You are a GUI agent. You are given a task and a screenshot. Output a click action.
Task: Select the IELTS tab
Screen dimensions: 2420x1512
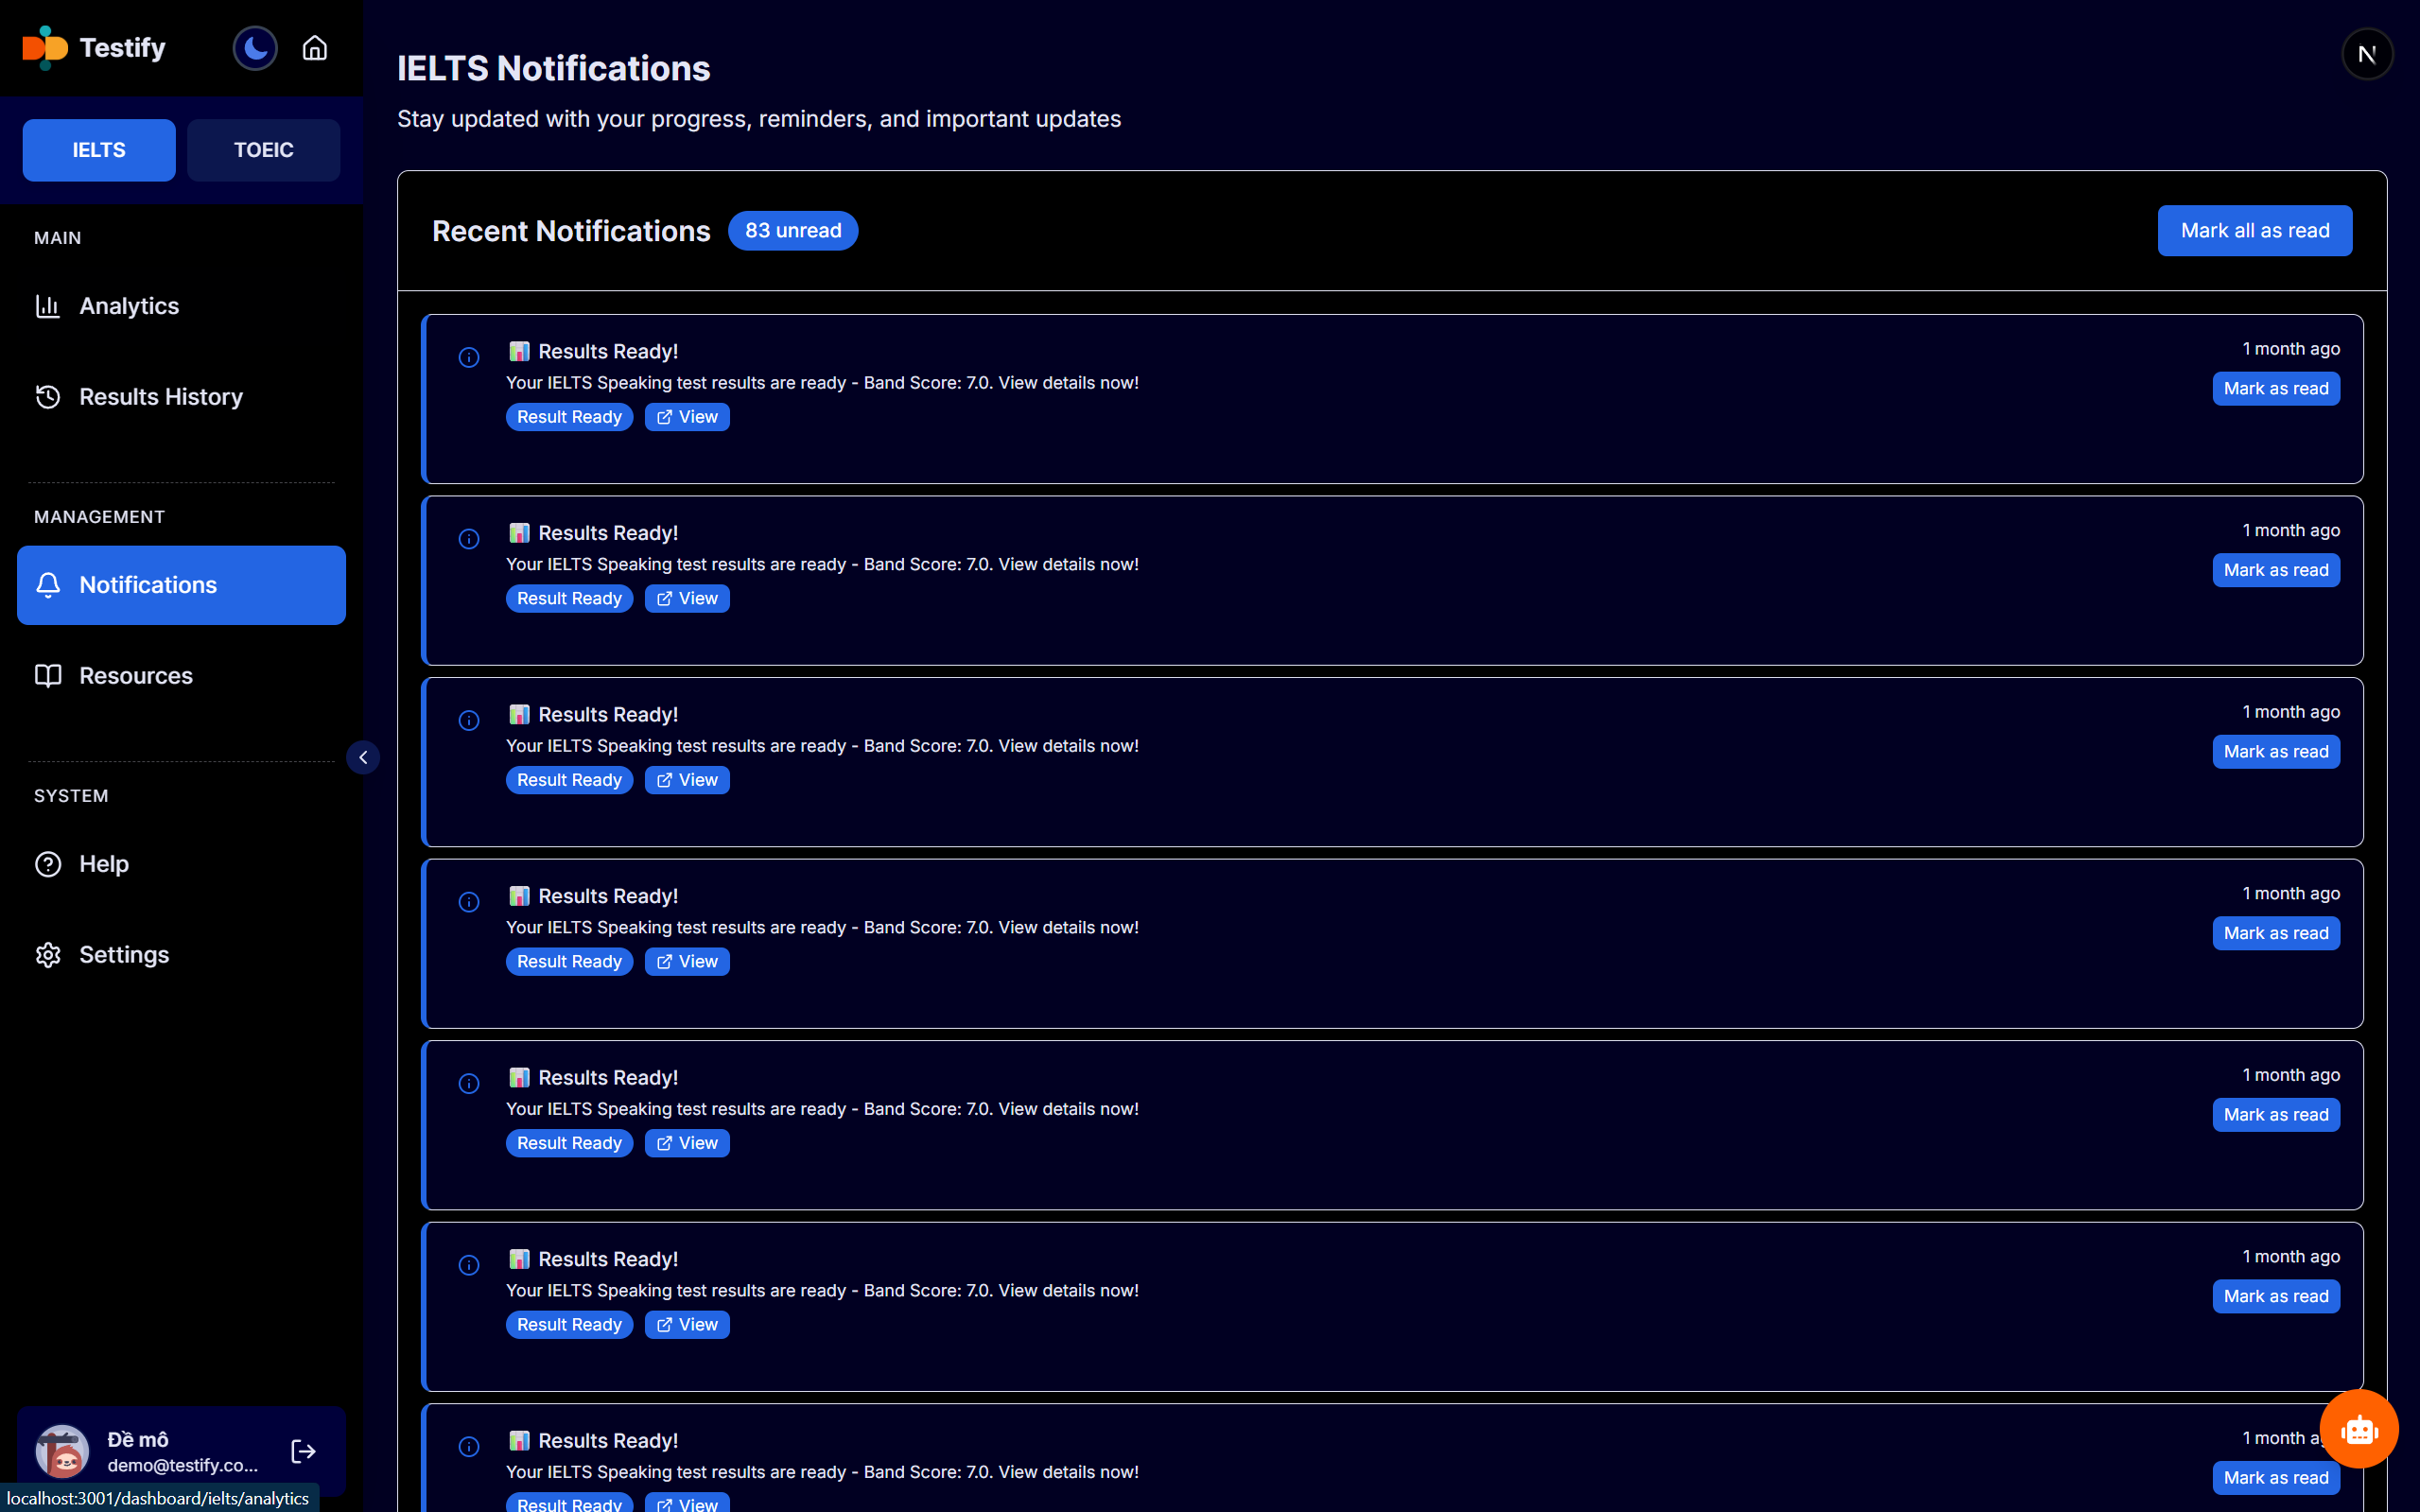(x=99, y=150)
